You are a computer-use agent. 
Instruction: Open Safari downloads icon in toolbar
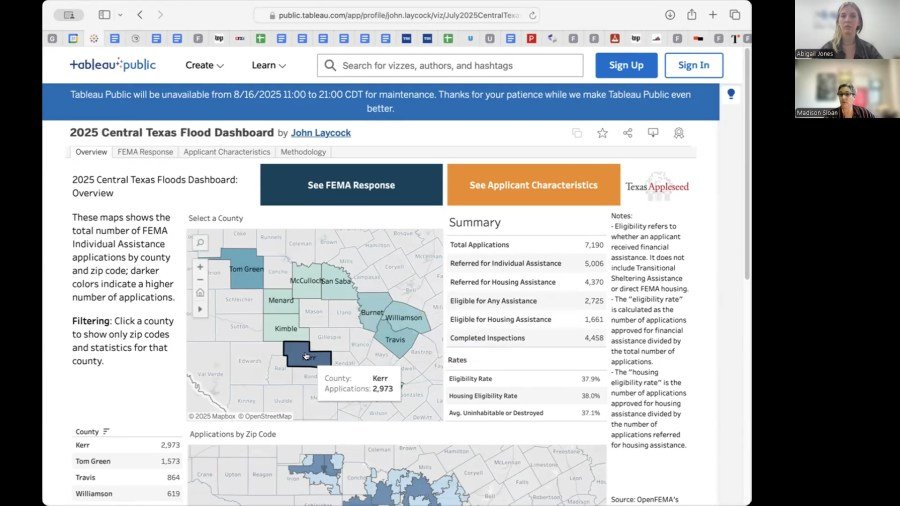pyautogui.click(x=670, y=15)
